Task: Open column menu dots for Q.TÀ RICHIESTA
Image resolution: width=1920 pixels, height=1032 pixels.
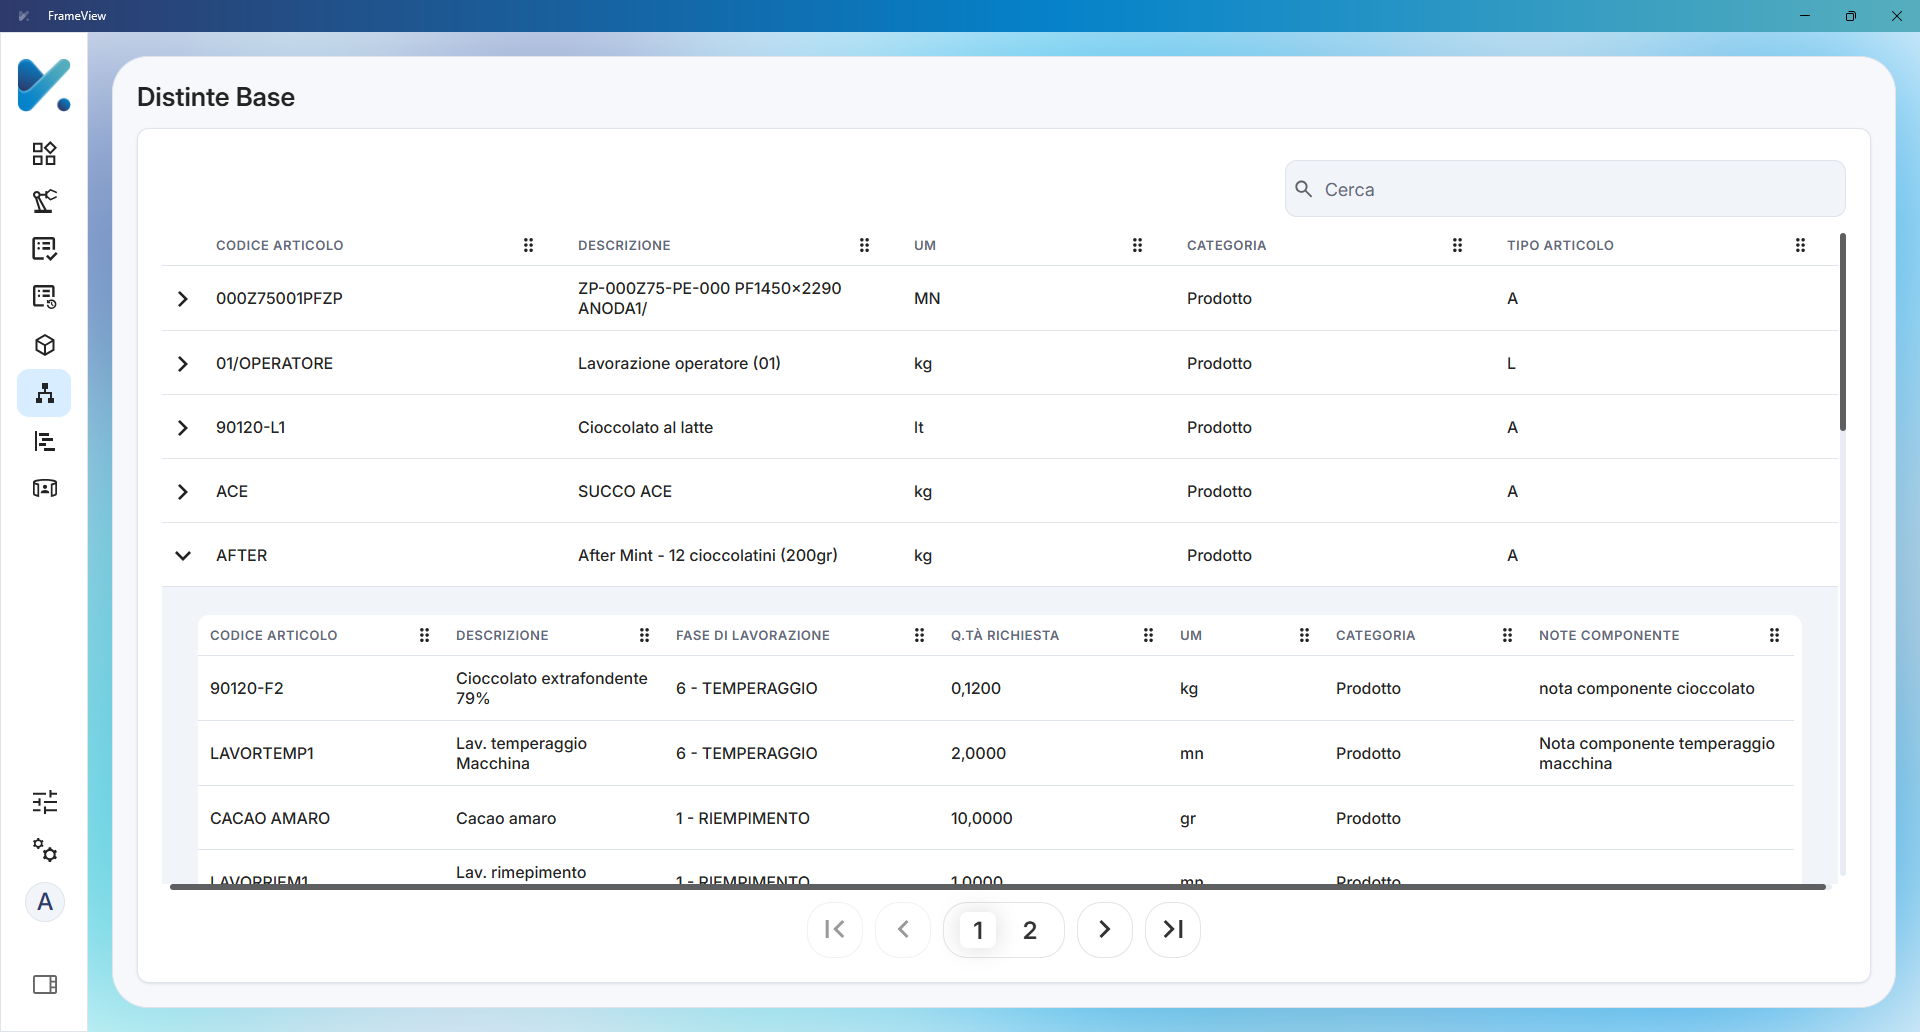Action: point(1148,635)
